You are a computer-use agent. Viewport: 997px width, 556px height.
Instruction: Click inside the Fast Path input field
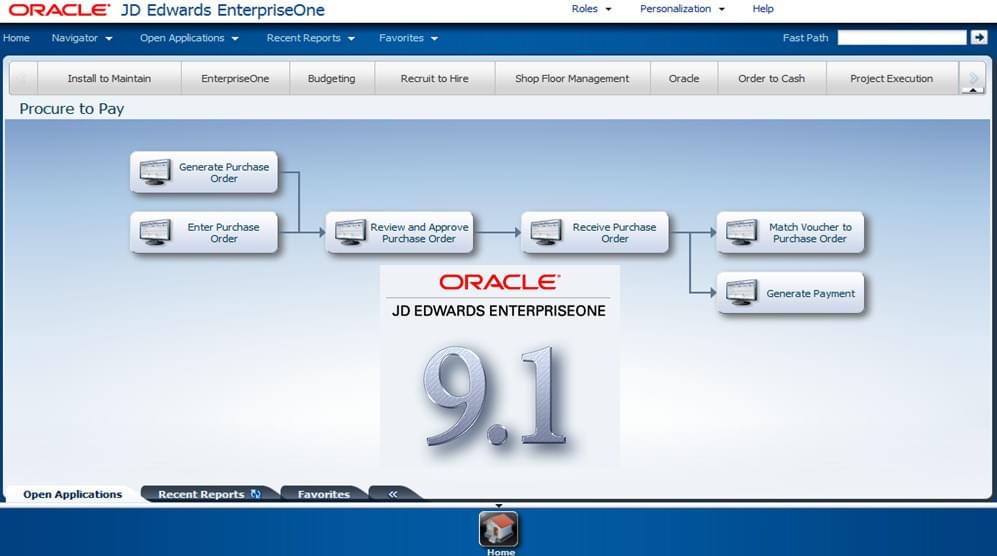click(x=901, y=38)
